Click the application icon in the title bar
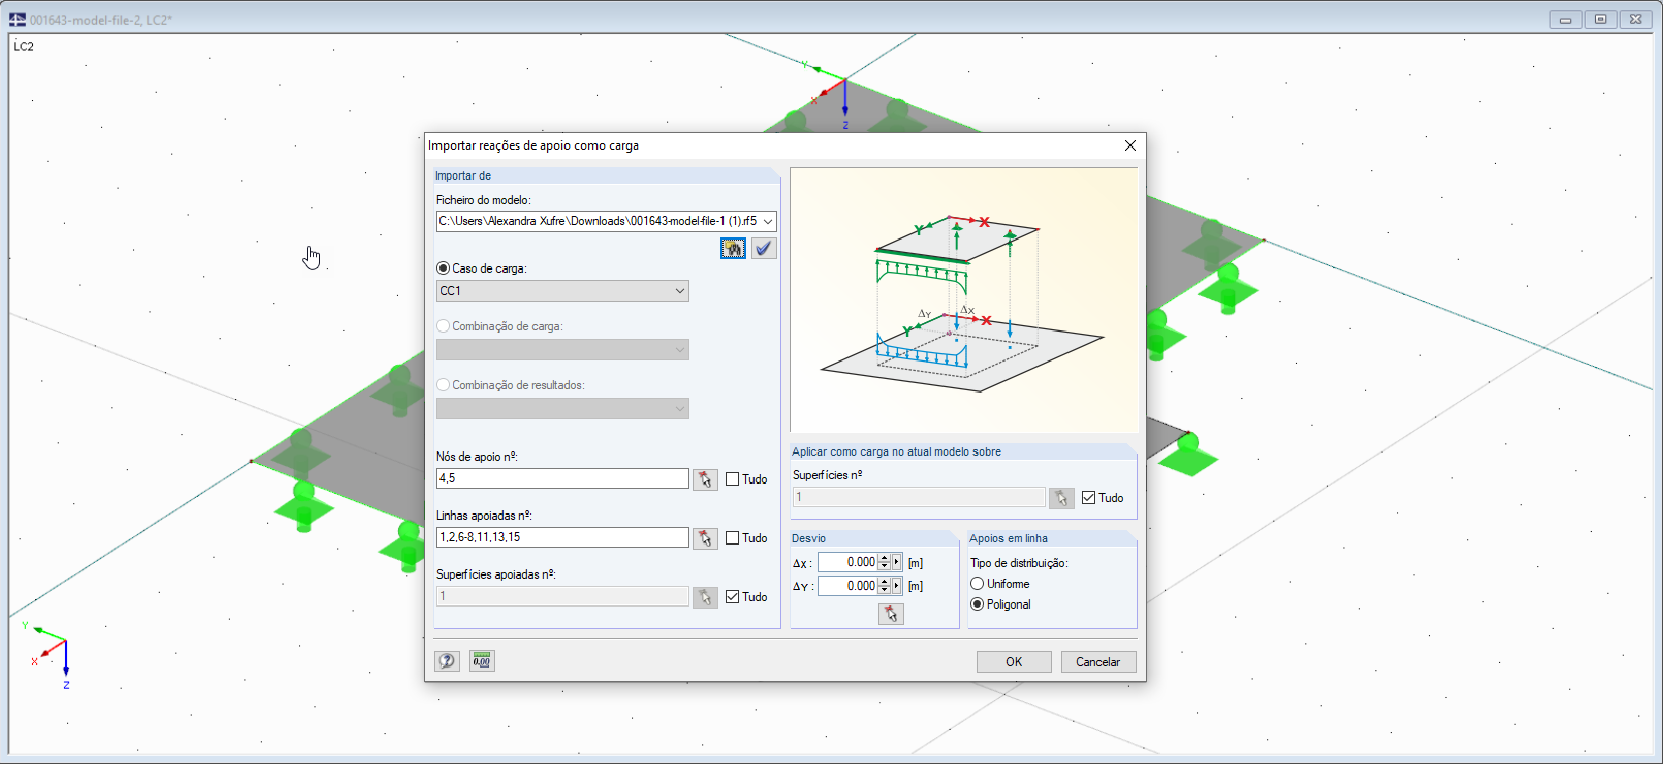The image size is (1663, 764). [x=18, y=19]
